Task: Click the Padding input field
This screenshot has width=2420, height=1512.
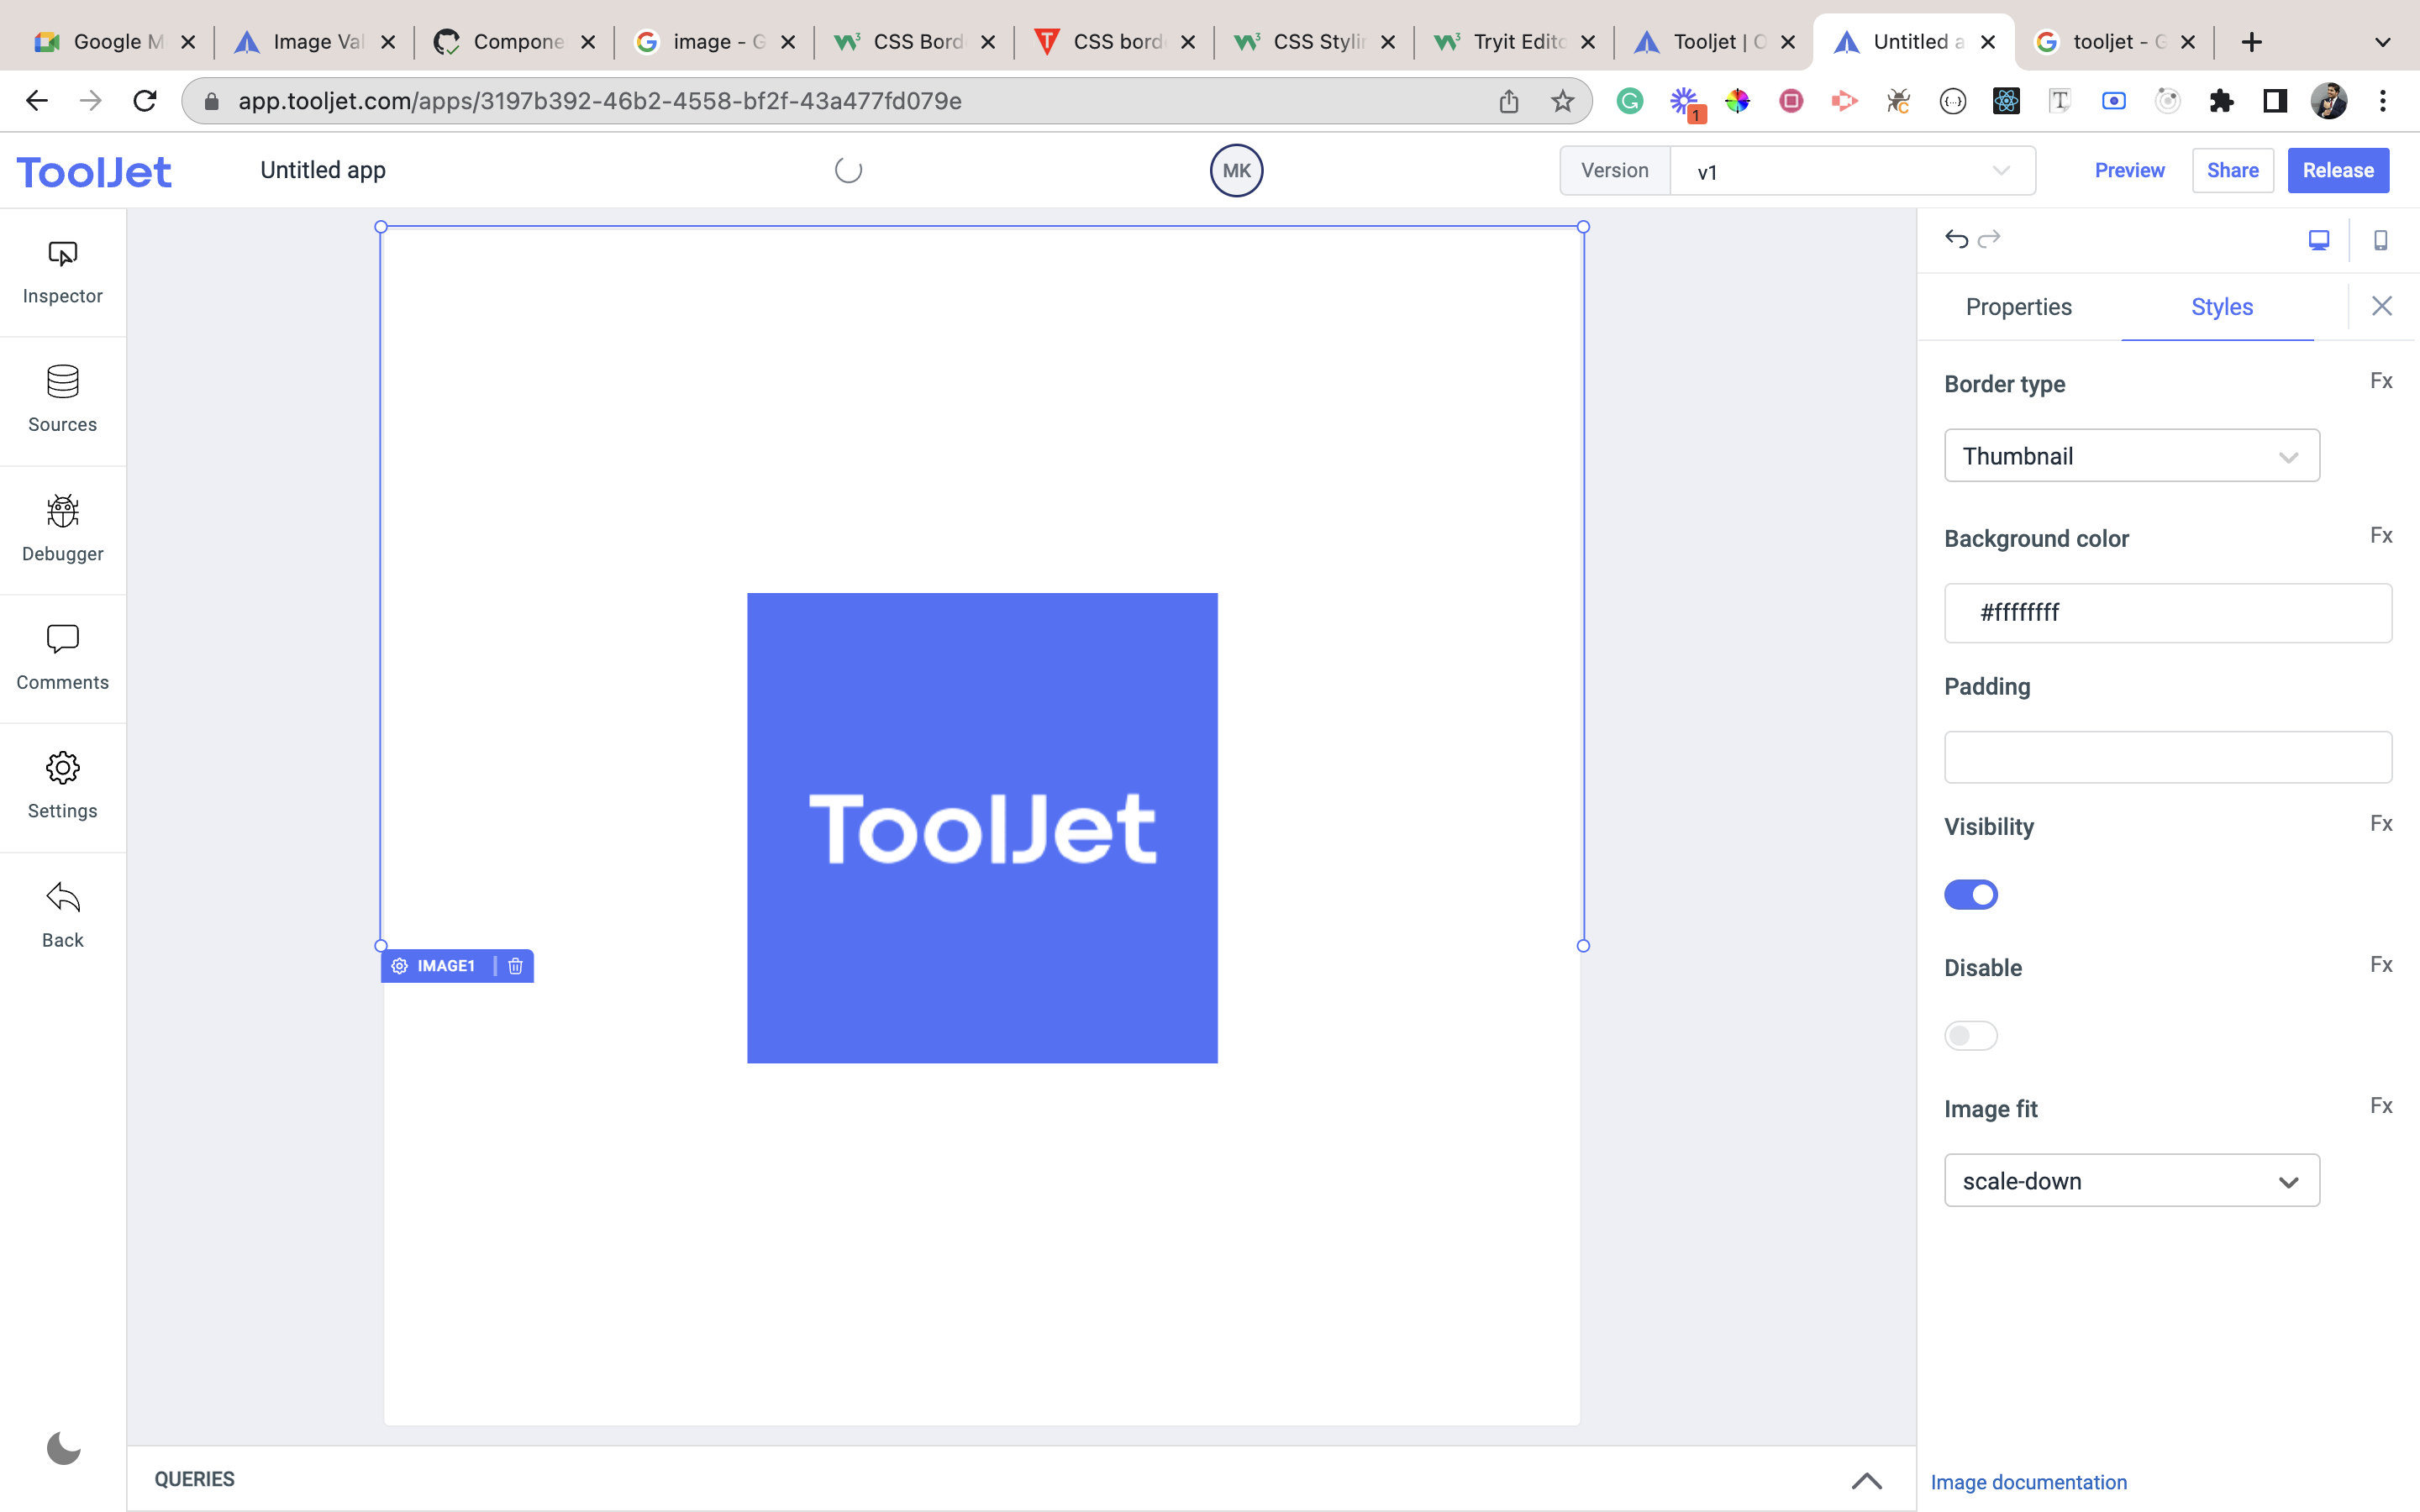Action: tap(2167, 757)
